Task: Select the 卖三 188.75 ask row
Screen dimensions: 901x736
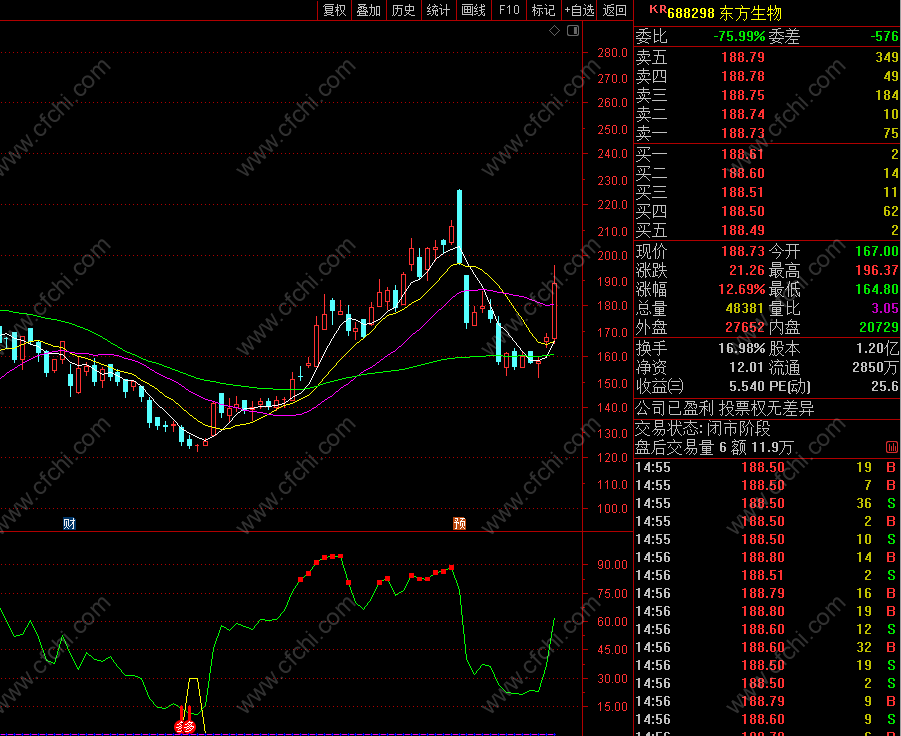Action: pos(767,95)
